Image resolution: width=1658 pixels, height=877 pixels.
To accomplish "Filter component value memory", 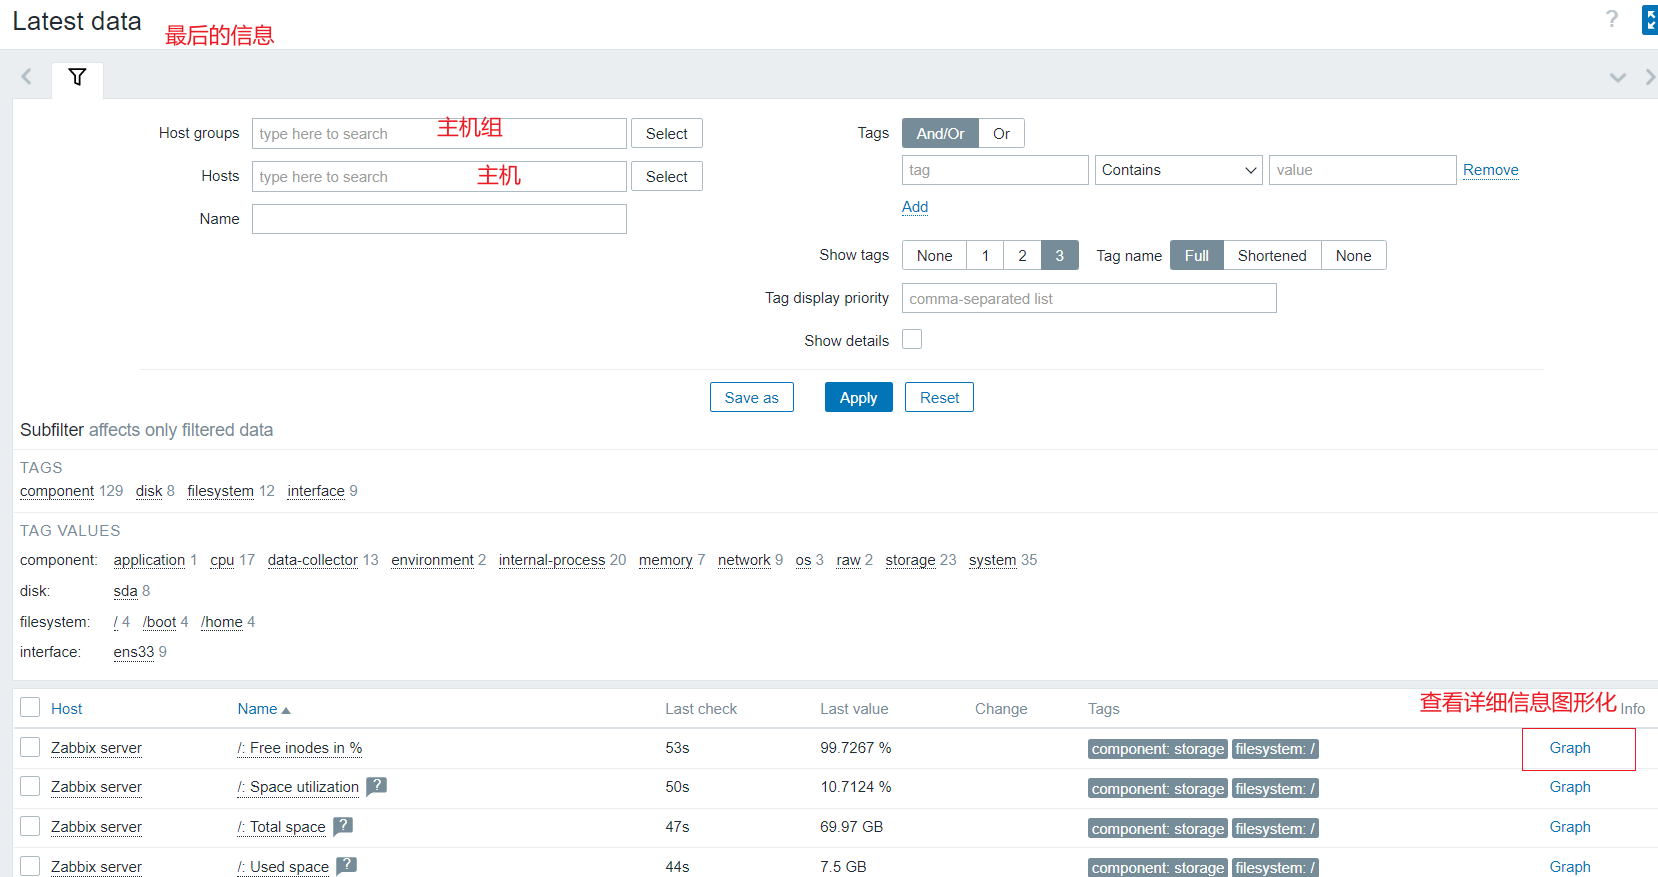I will (x=665, y=560).
